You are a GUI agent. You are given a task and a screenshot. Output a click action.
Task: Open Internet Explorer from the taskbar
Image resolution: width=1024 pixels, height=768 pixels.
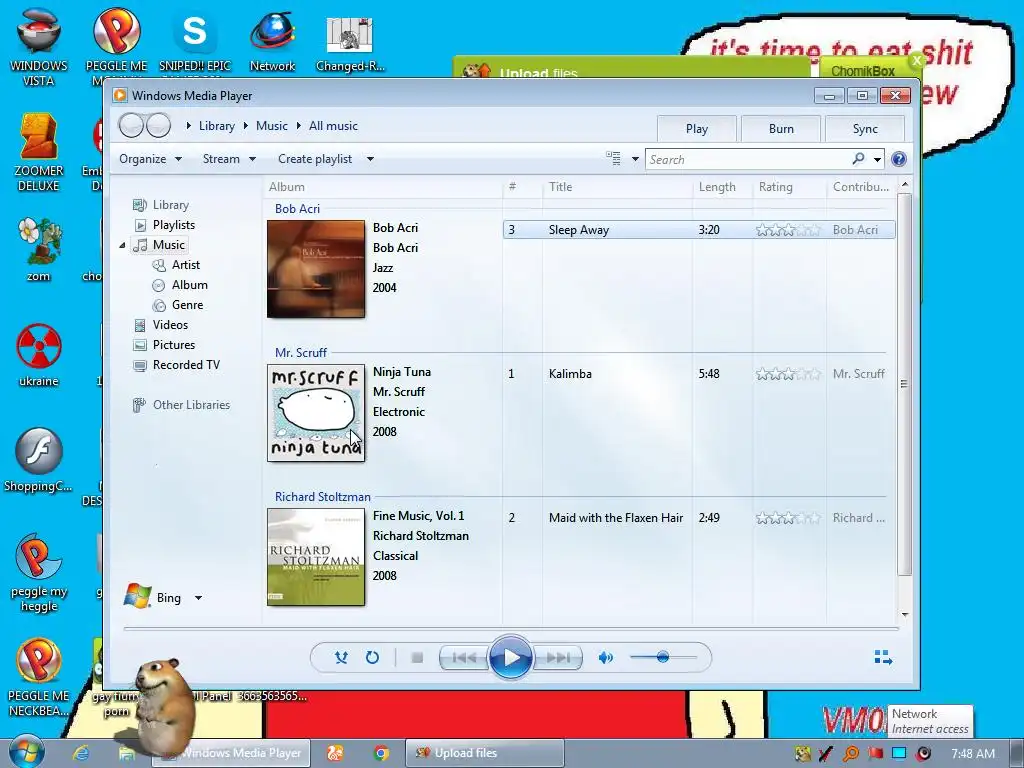click(x=81, y=752)
